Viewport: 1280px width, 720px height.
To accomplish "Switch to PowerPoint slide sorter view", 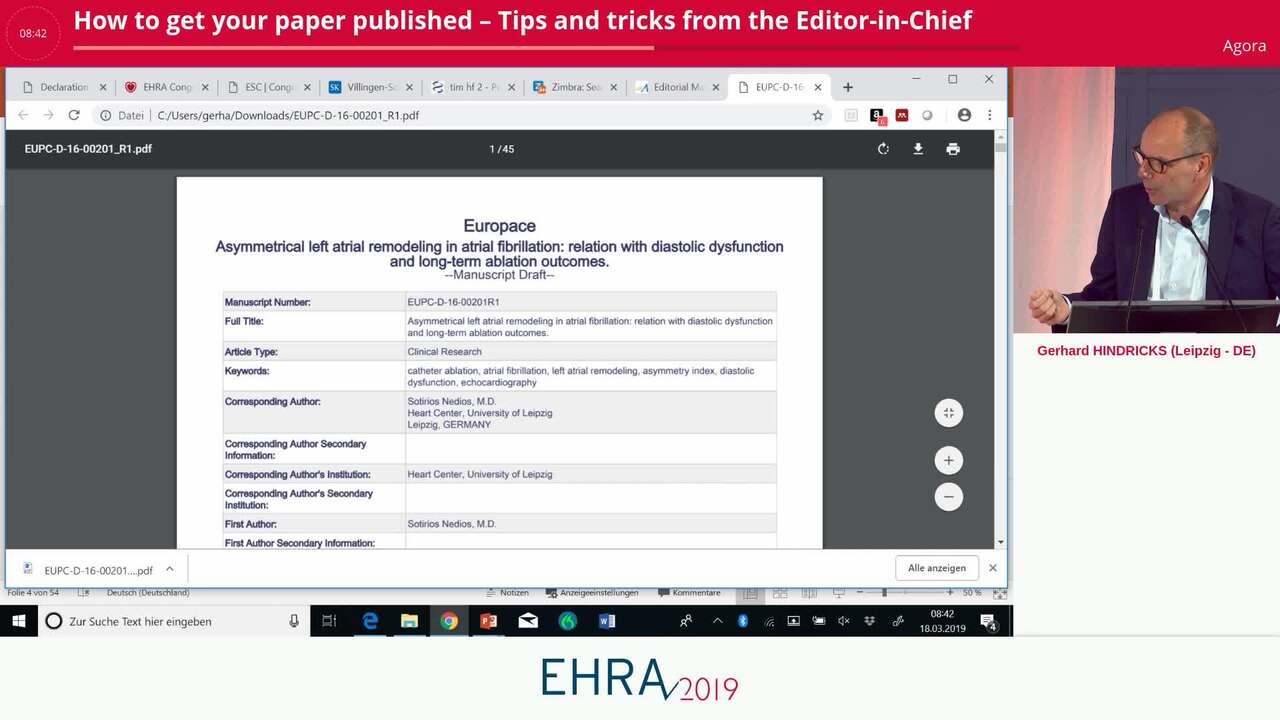I will tap(780, 592).
